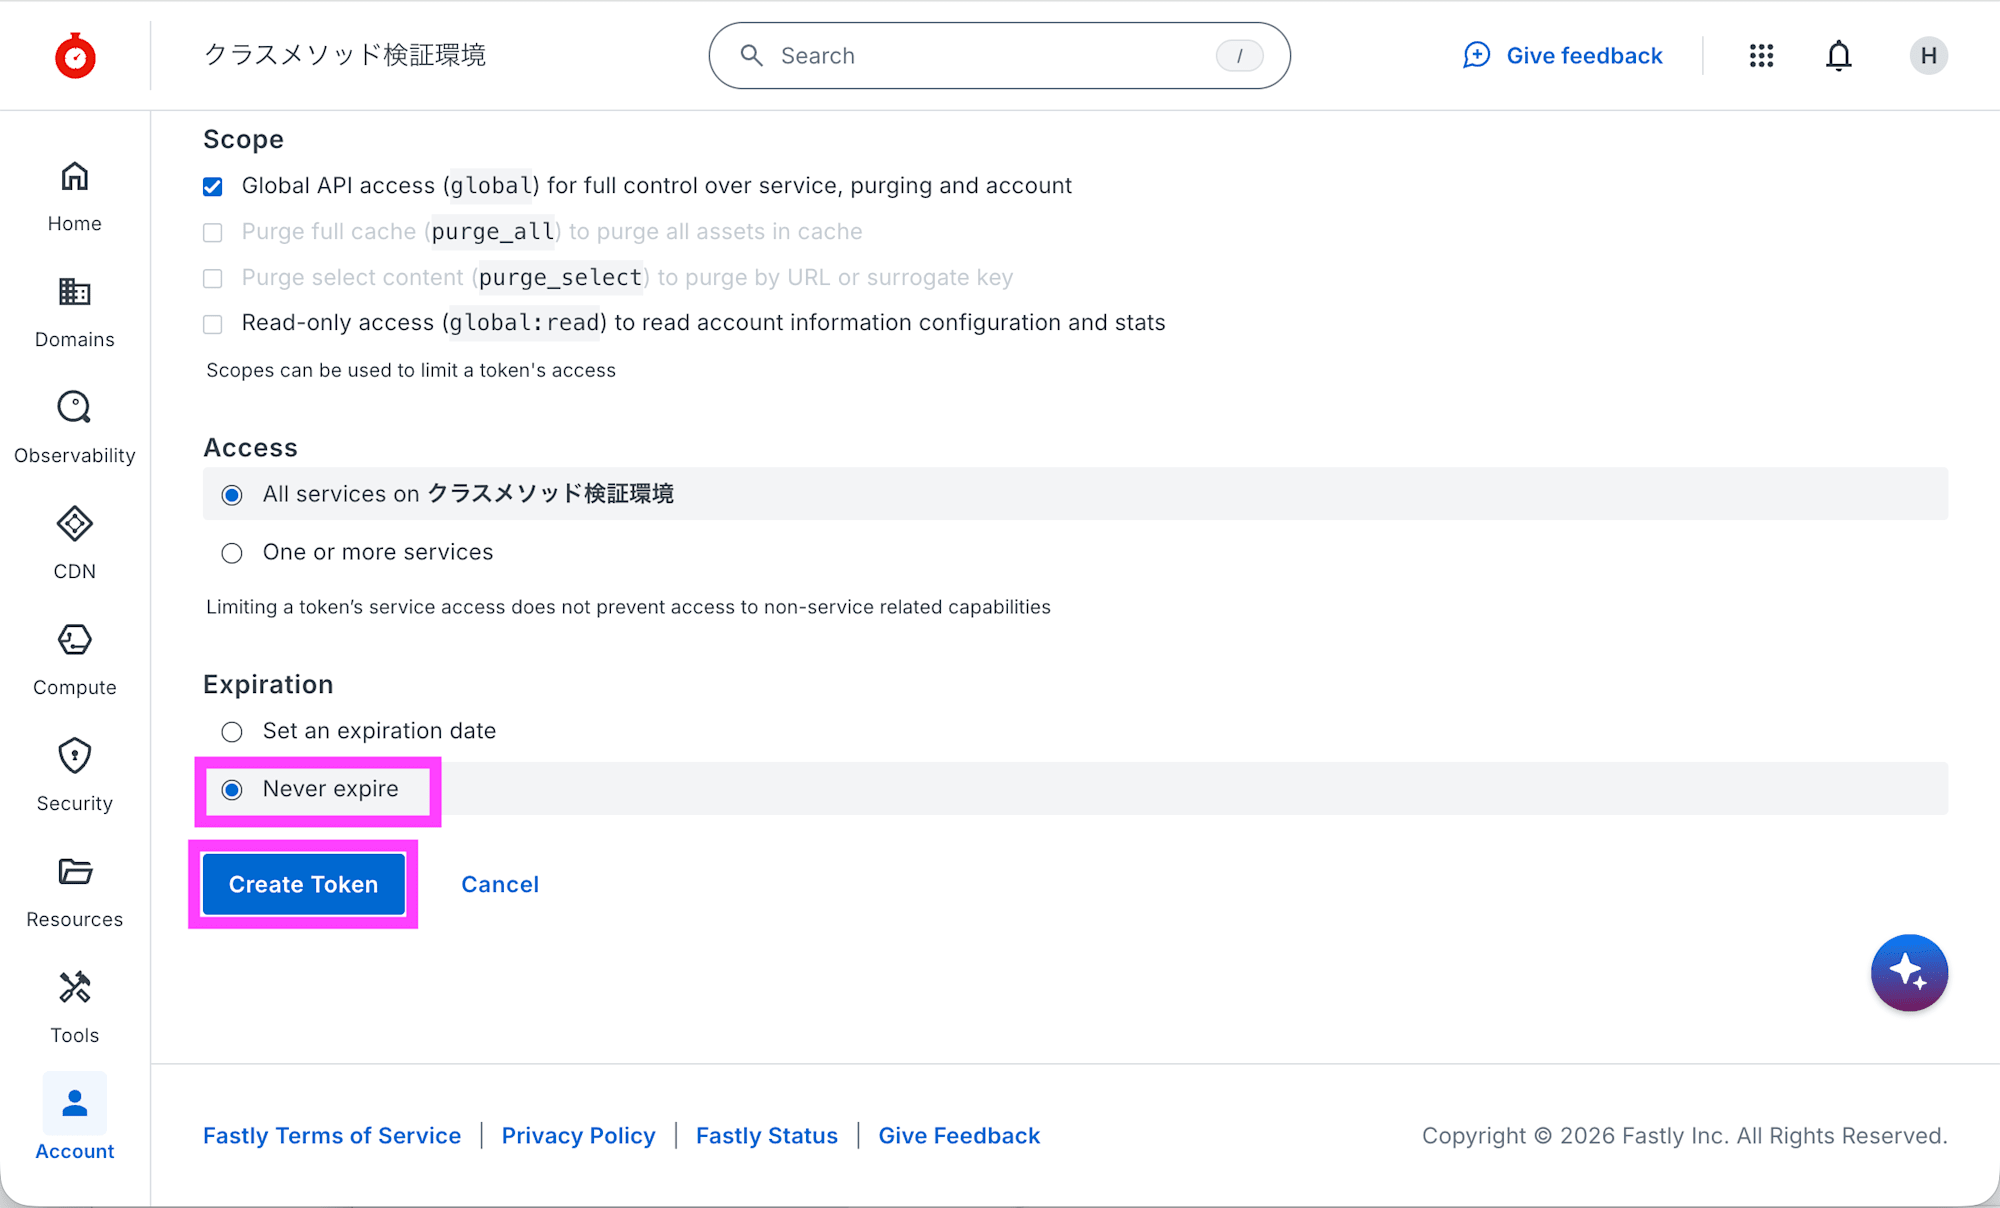The height and width of the screenshot is (1208, 2000).
Task: Open the Domains sidebar section
Action: tap(75, 312)
